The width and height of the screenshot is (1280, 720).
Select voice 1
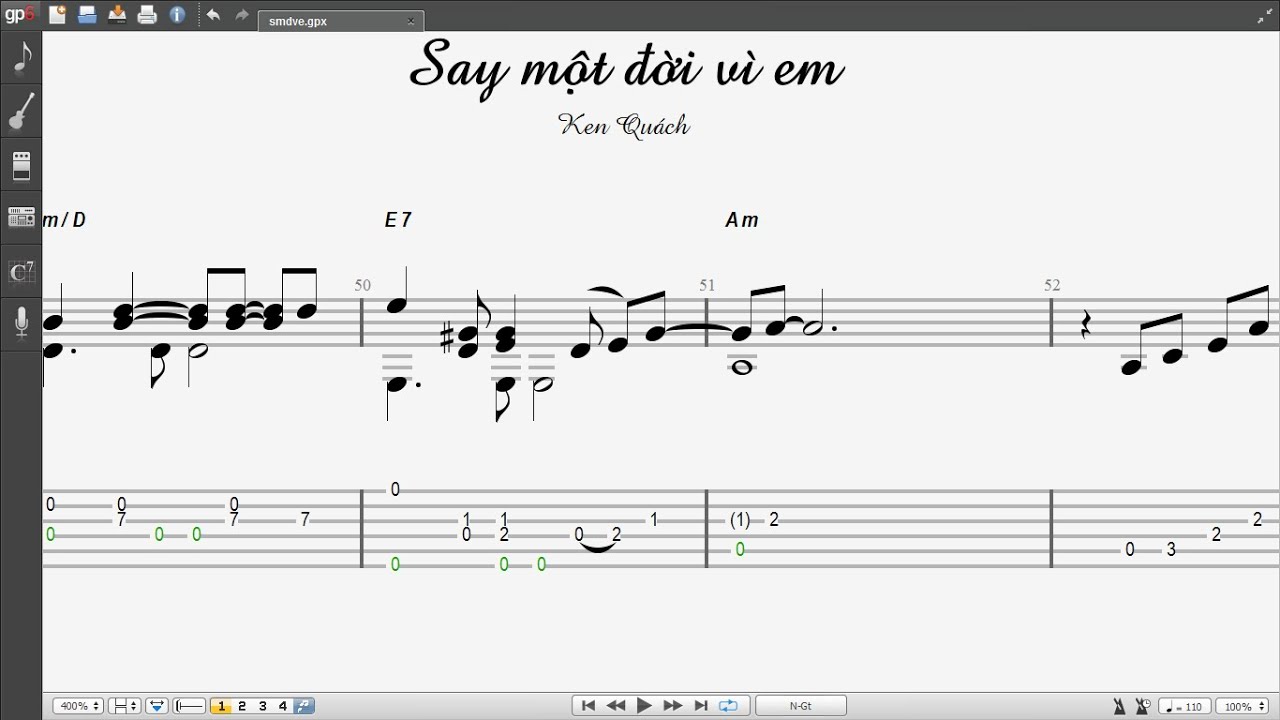pyautogui.click(x=221, y=706)
